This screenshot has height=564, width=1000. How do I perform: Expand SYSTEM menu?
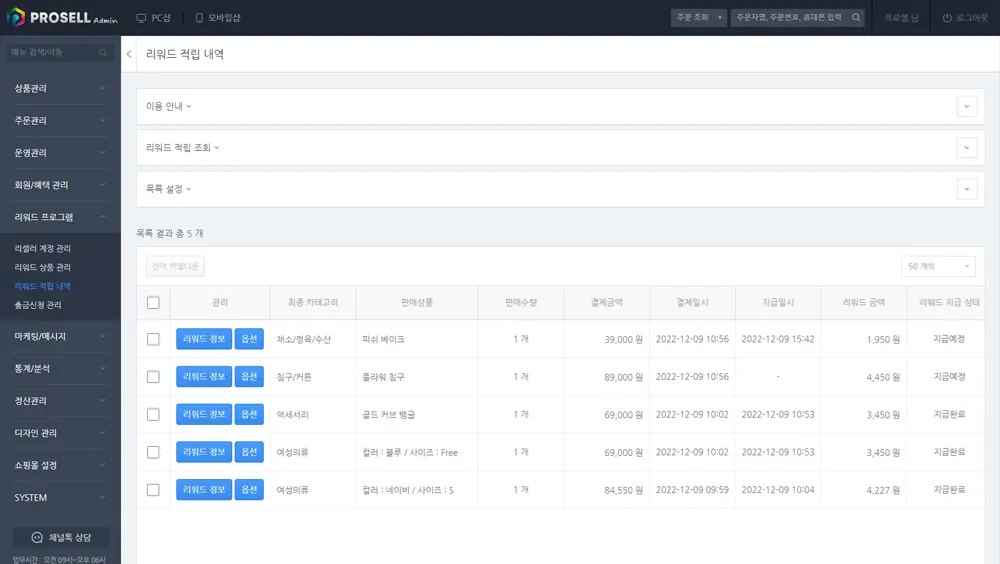61,498
